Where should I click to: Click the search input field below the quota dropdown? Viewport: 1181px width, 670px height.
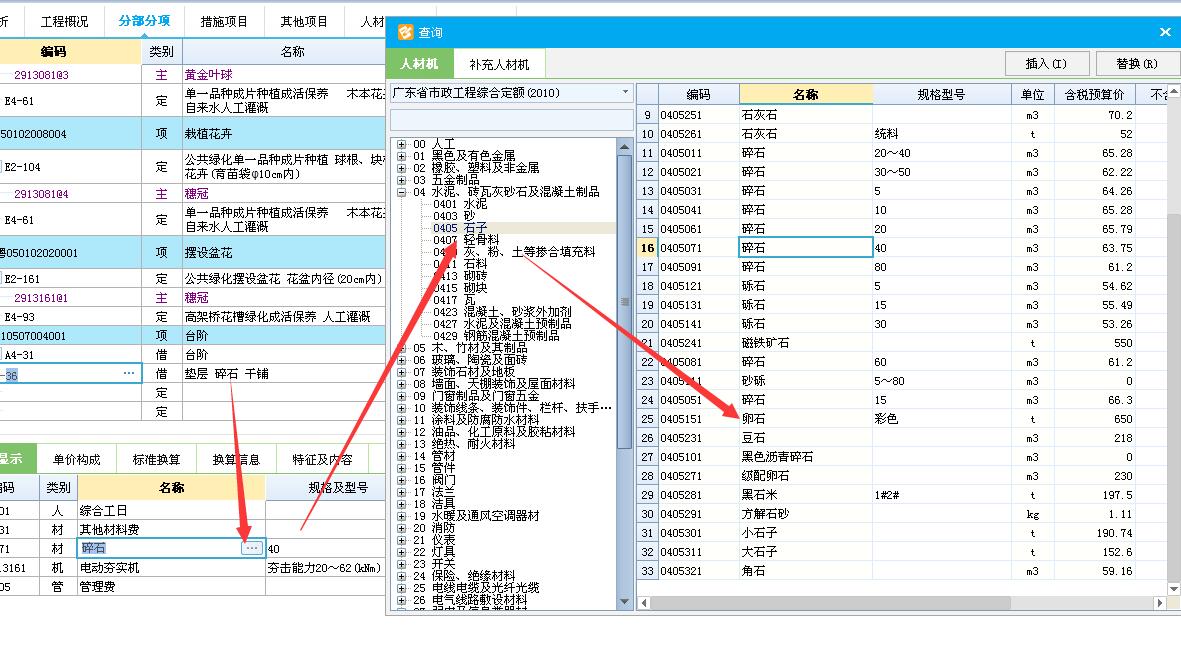pyautogui.click(x=511, y=120)
